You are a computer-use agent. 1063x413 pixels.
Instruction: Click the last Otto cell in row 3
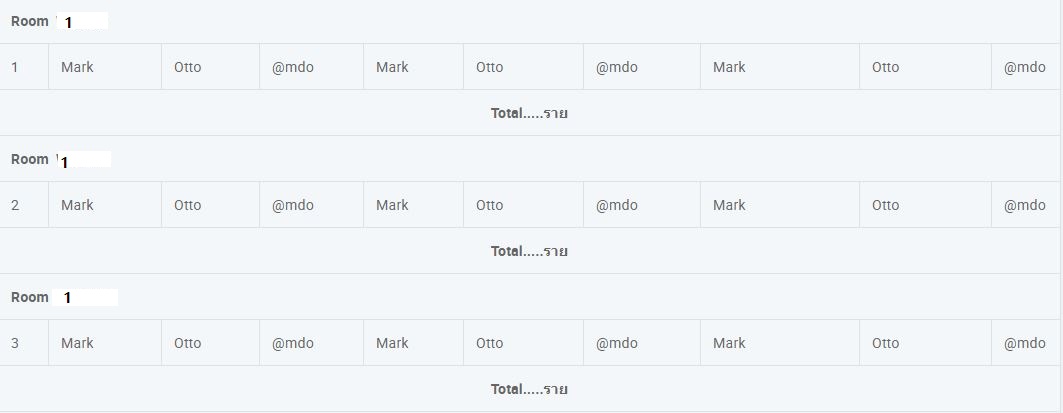click(925, 343)
